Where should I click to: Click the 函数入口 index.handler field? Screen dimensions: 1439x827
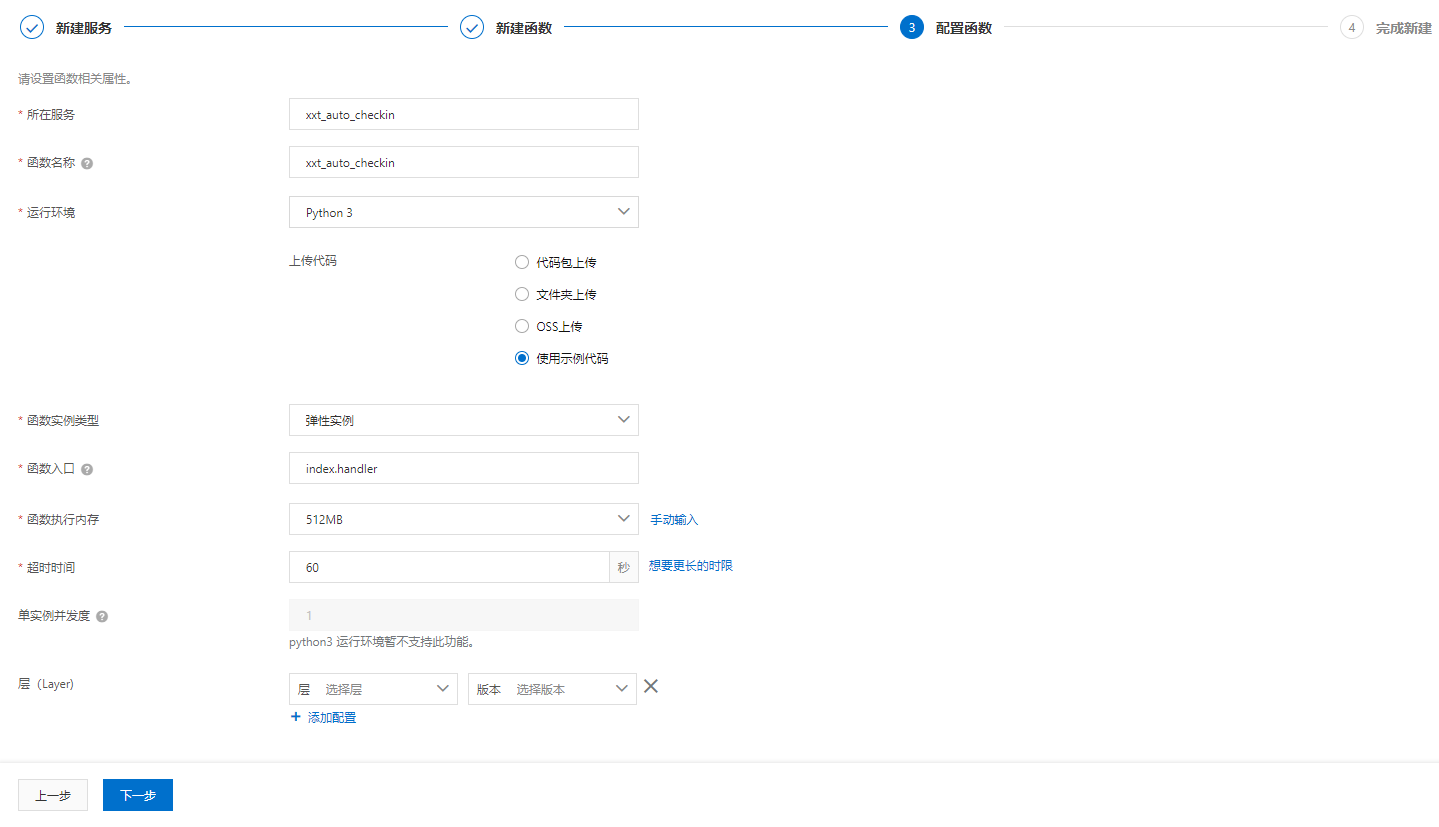pos(464,468)
